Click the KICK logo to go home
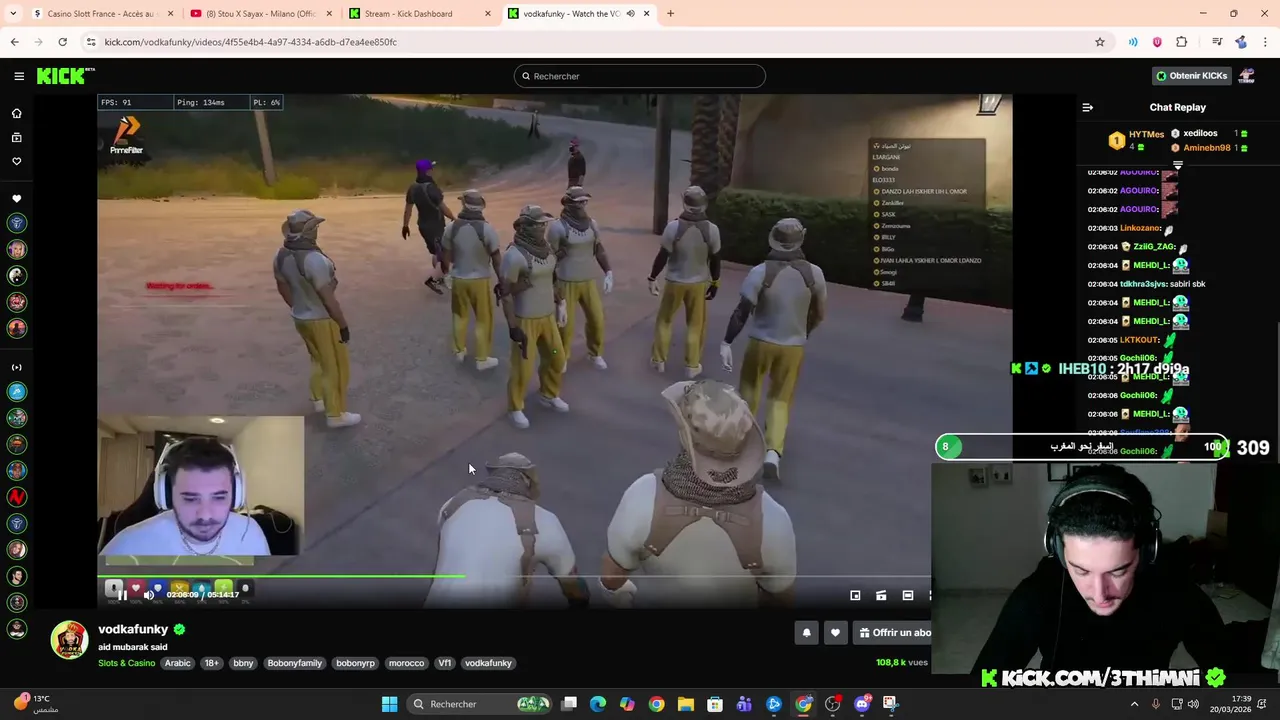1280x720 pixels. [x=65, y=76]
